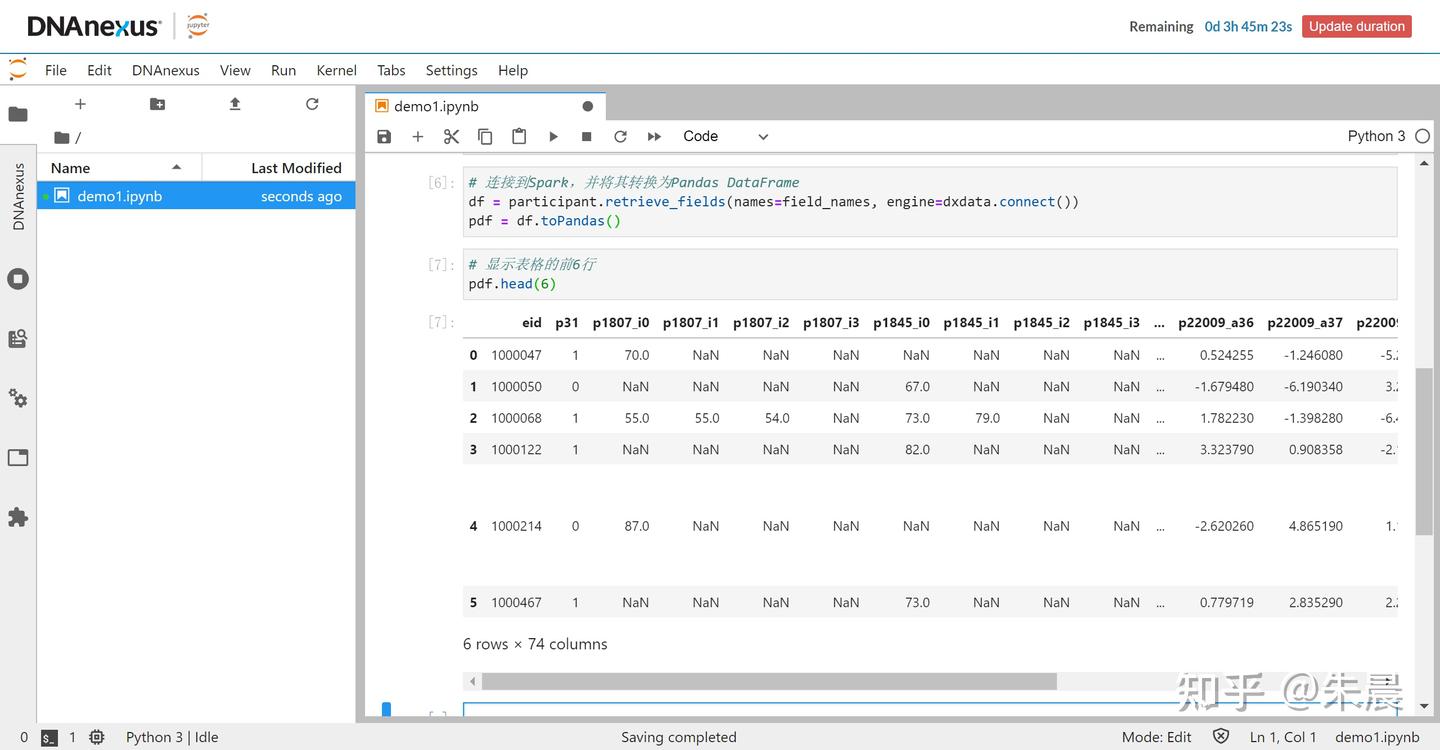Open the Kernel menu
Image resolution: width=1440 pixels, height=750 pixels.
point(336,70)
